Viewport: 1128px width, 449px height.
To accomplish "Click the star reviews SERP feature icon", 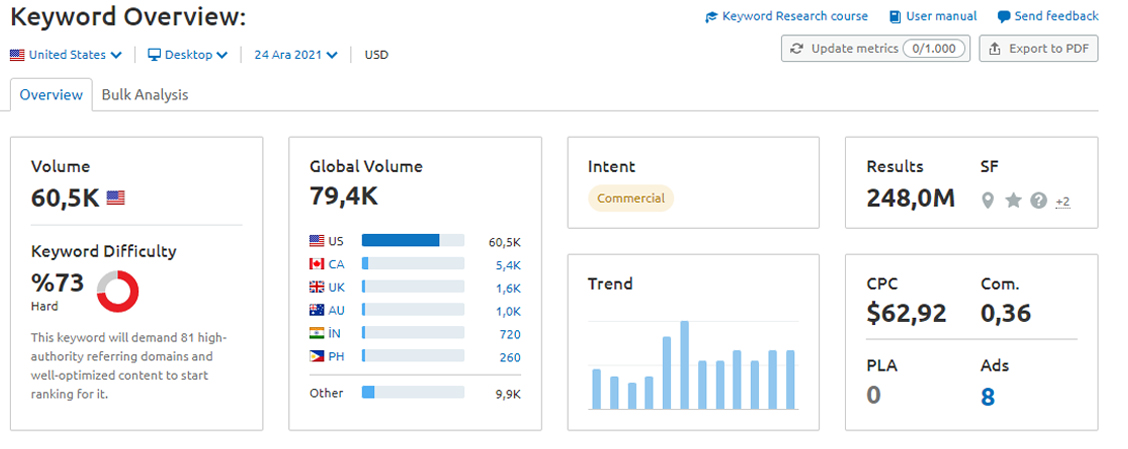I will point(1013,201).
